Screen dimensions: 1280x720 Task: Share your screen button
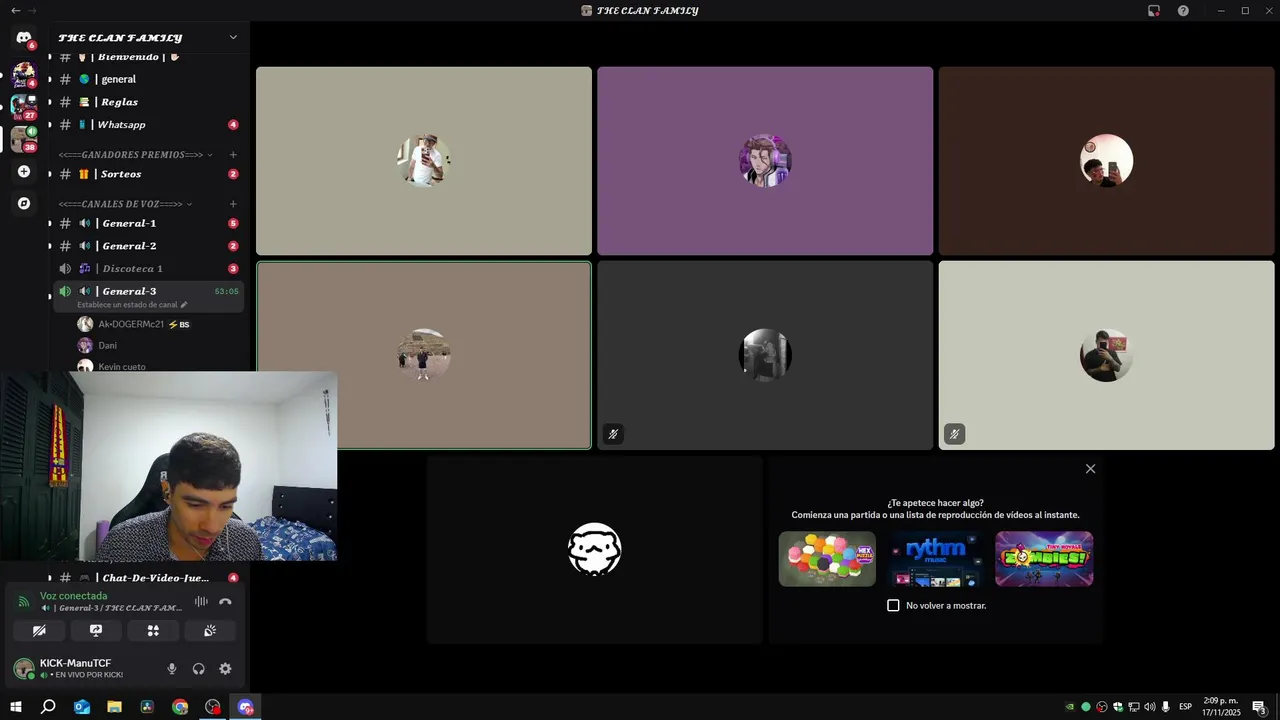click(96, 631)
